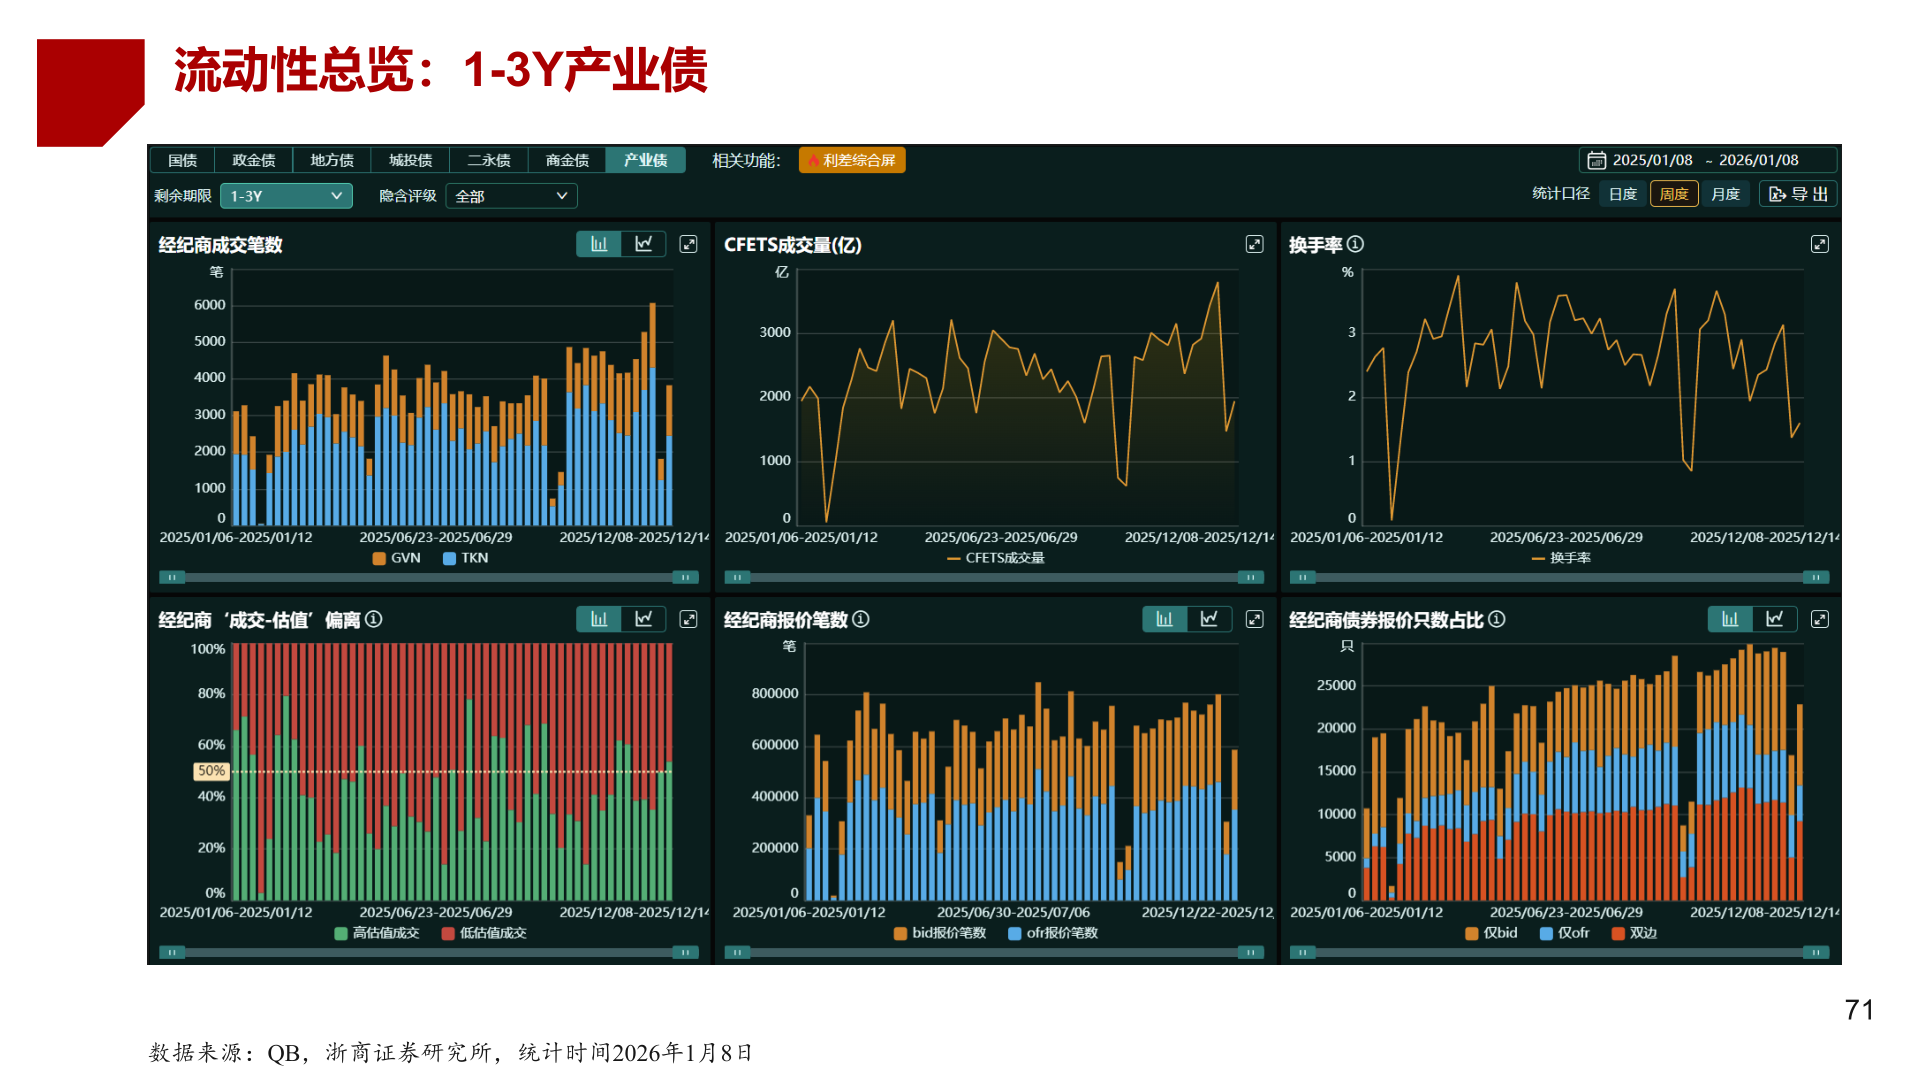The width and height of the screenshot is (1920, 1080).
Task: Toggle off the GVN legend item
Action: point(397,558)
